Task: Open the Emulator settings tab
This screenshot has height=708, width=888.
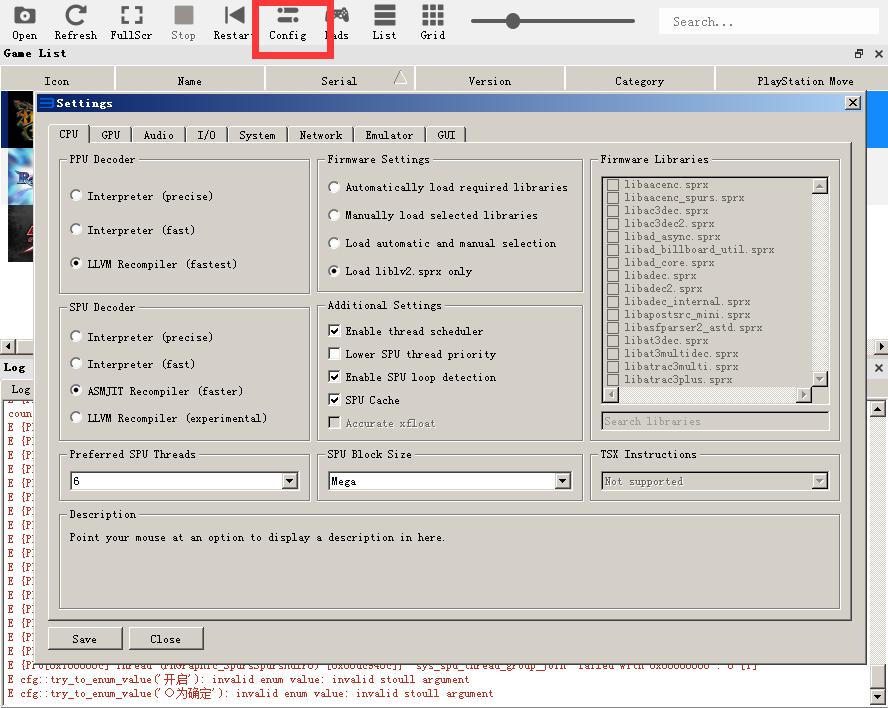Action: (x=389, y=135)
